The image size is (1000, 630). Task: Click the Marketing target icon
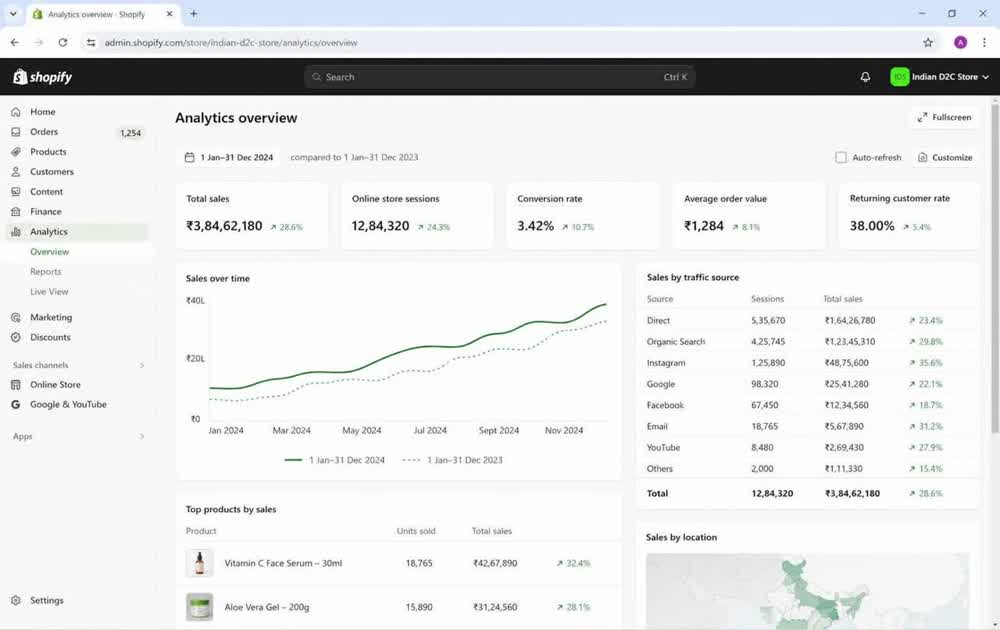16,317
